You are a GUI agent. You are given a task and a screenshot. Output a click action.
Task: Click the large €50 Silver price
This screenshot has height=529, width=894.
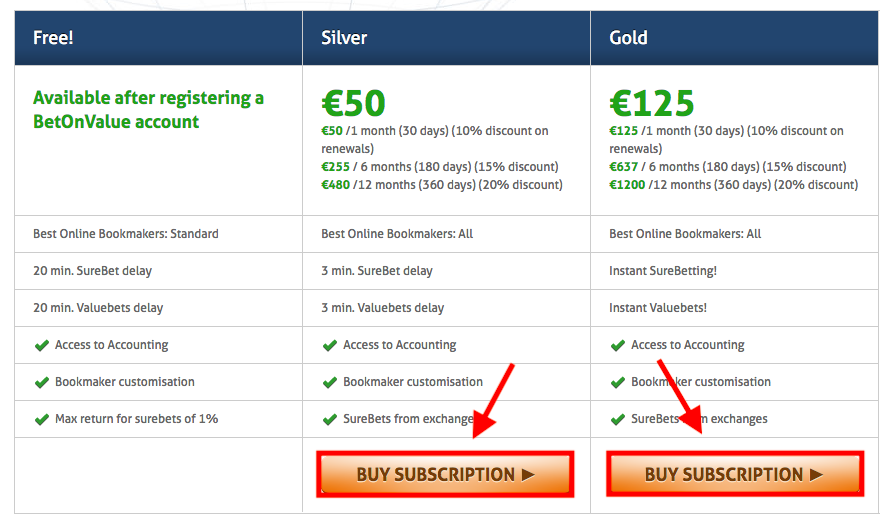353,103
